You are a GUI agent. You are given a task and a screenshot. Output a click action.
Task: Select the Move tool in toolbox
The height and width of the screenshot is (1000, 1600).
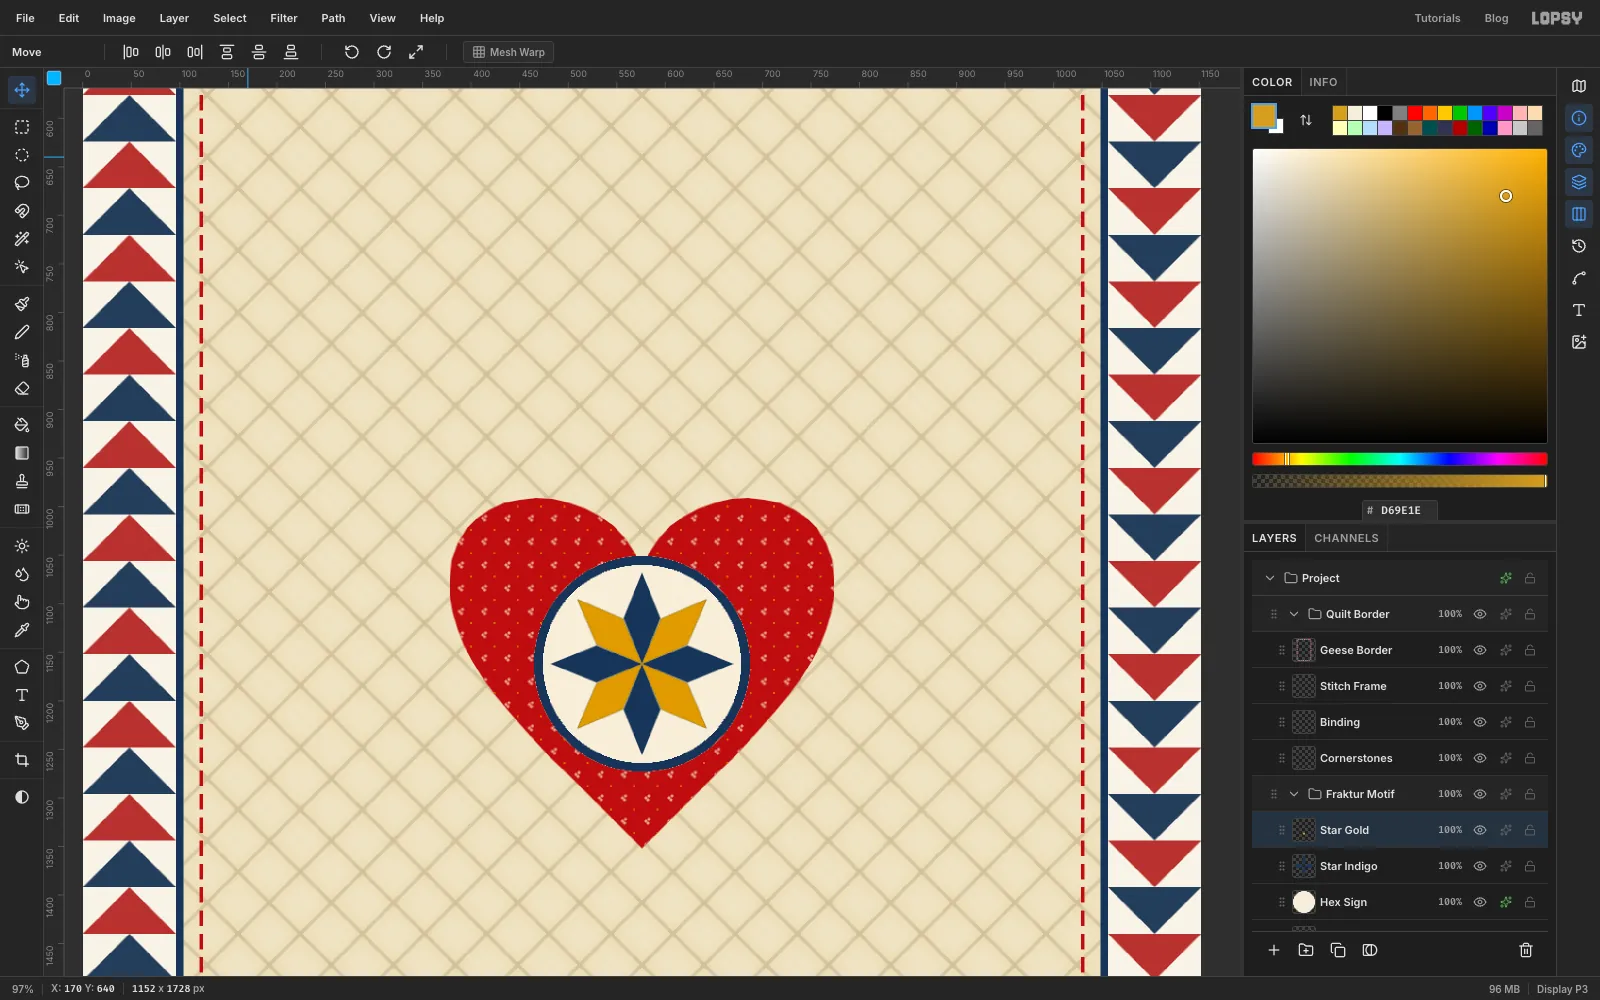point(22,90)
